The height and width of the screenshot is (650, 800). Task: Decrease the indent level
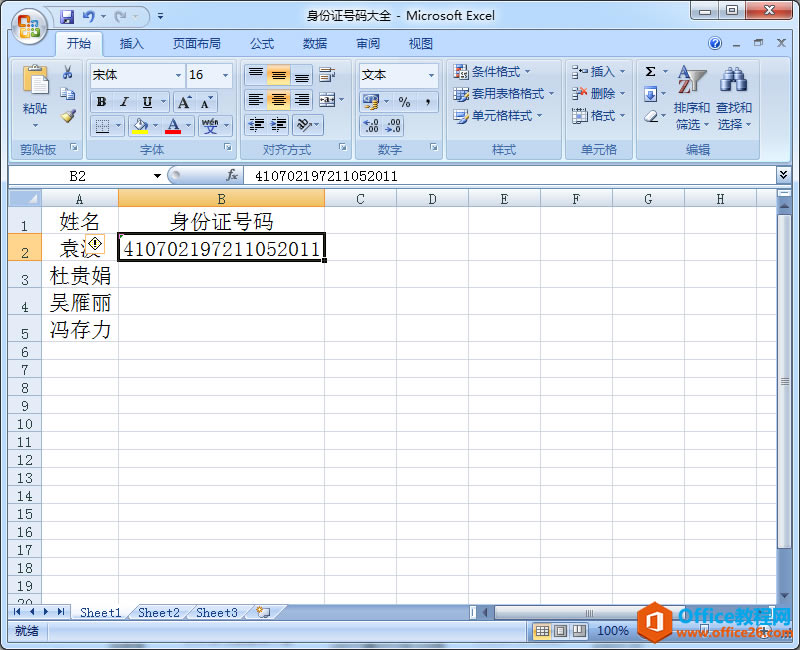coord(256,125)
